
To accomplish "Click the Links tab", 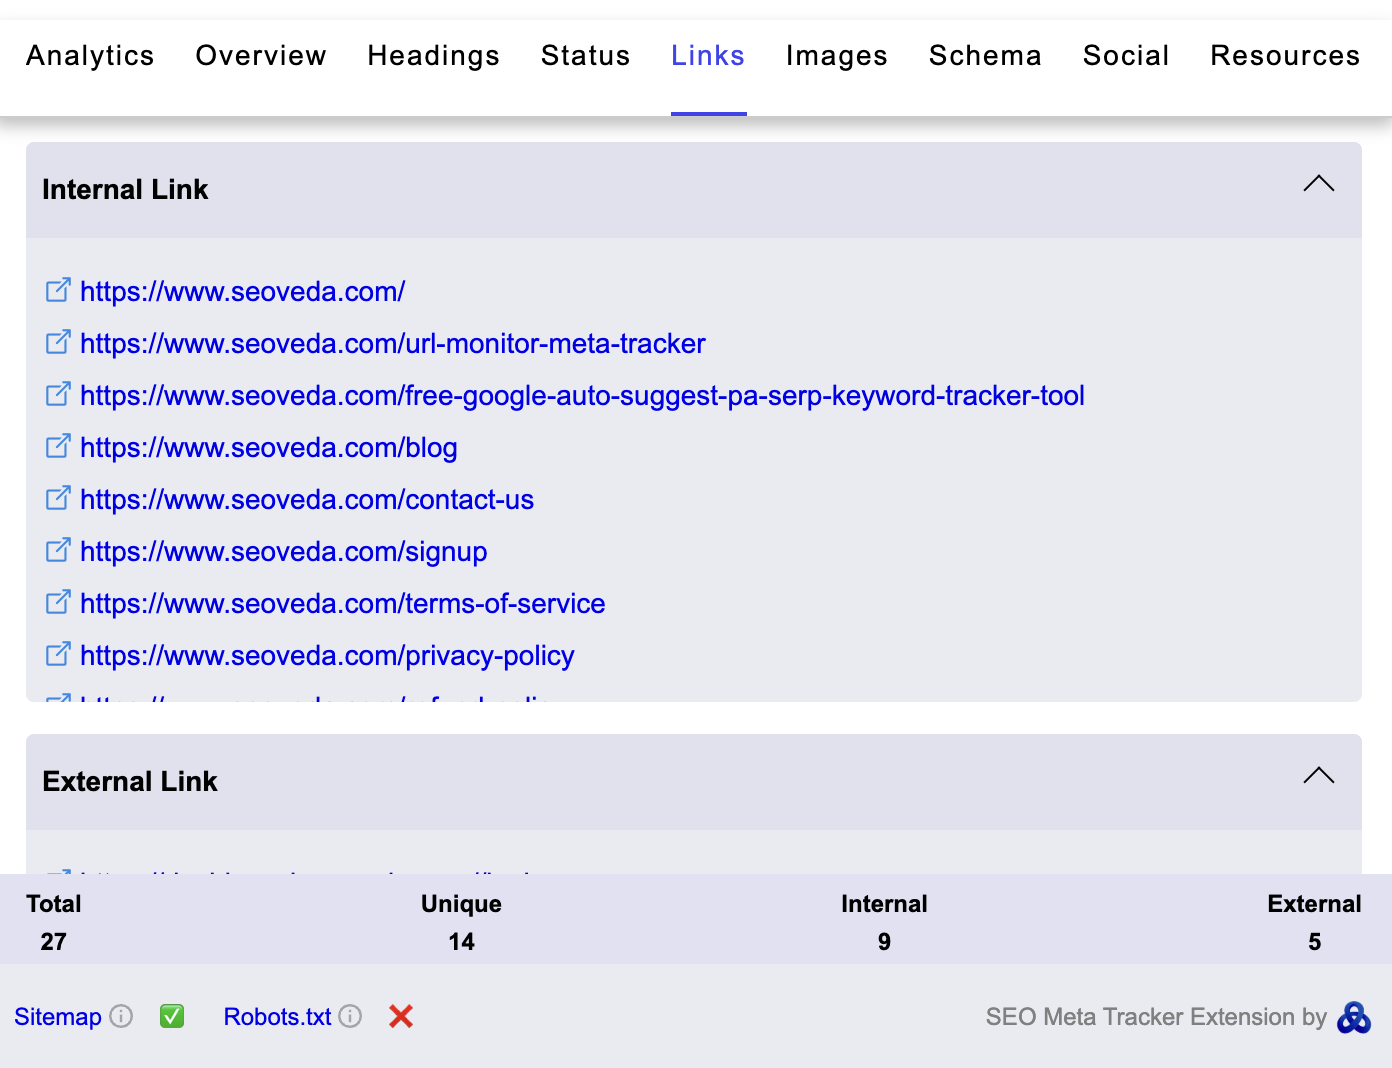I will 708,56.
